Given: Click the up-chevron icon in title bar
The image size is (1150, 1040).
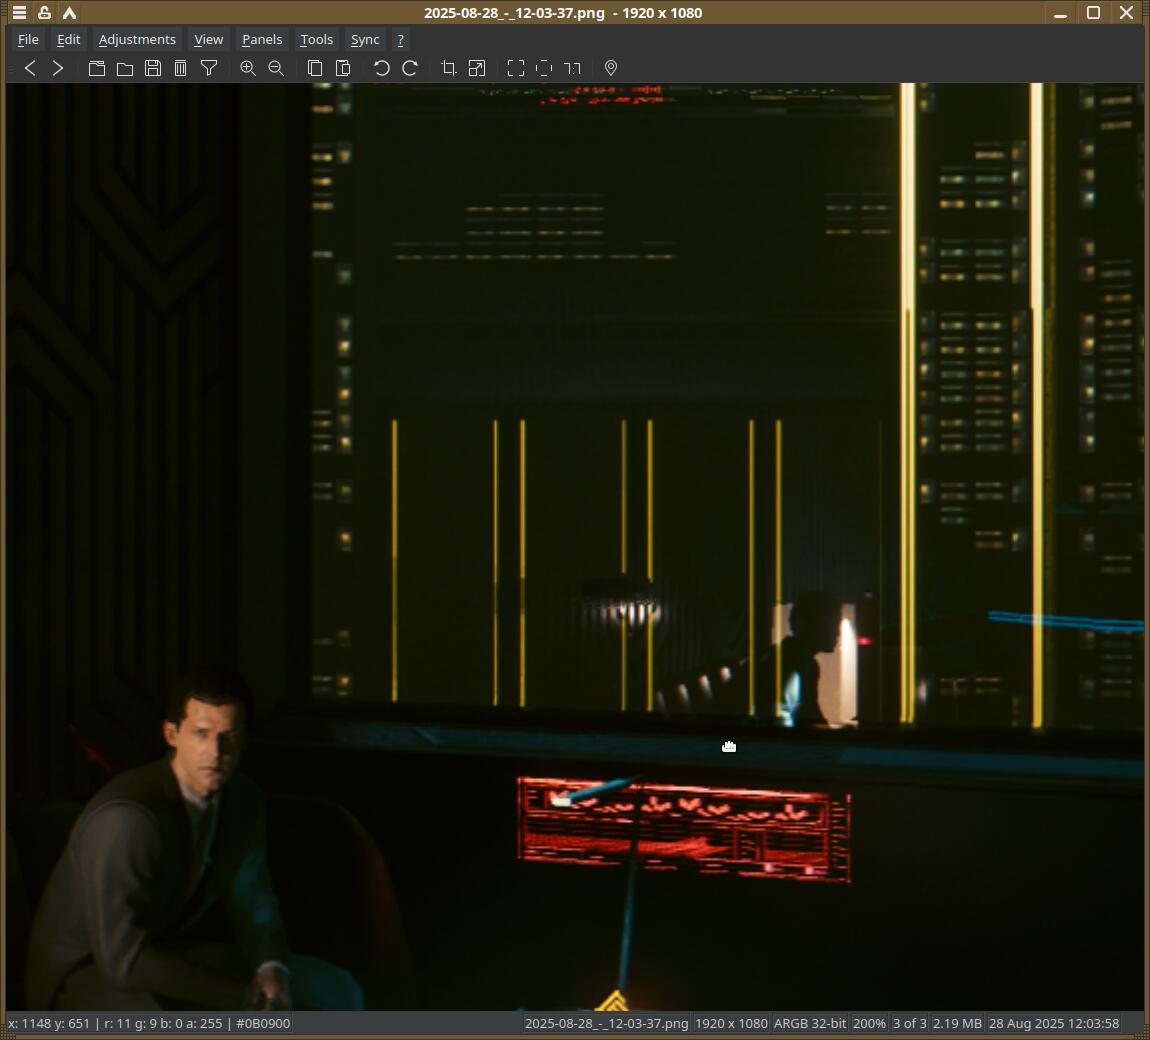Looking at the screenshot, I should coord(69,12).
